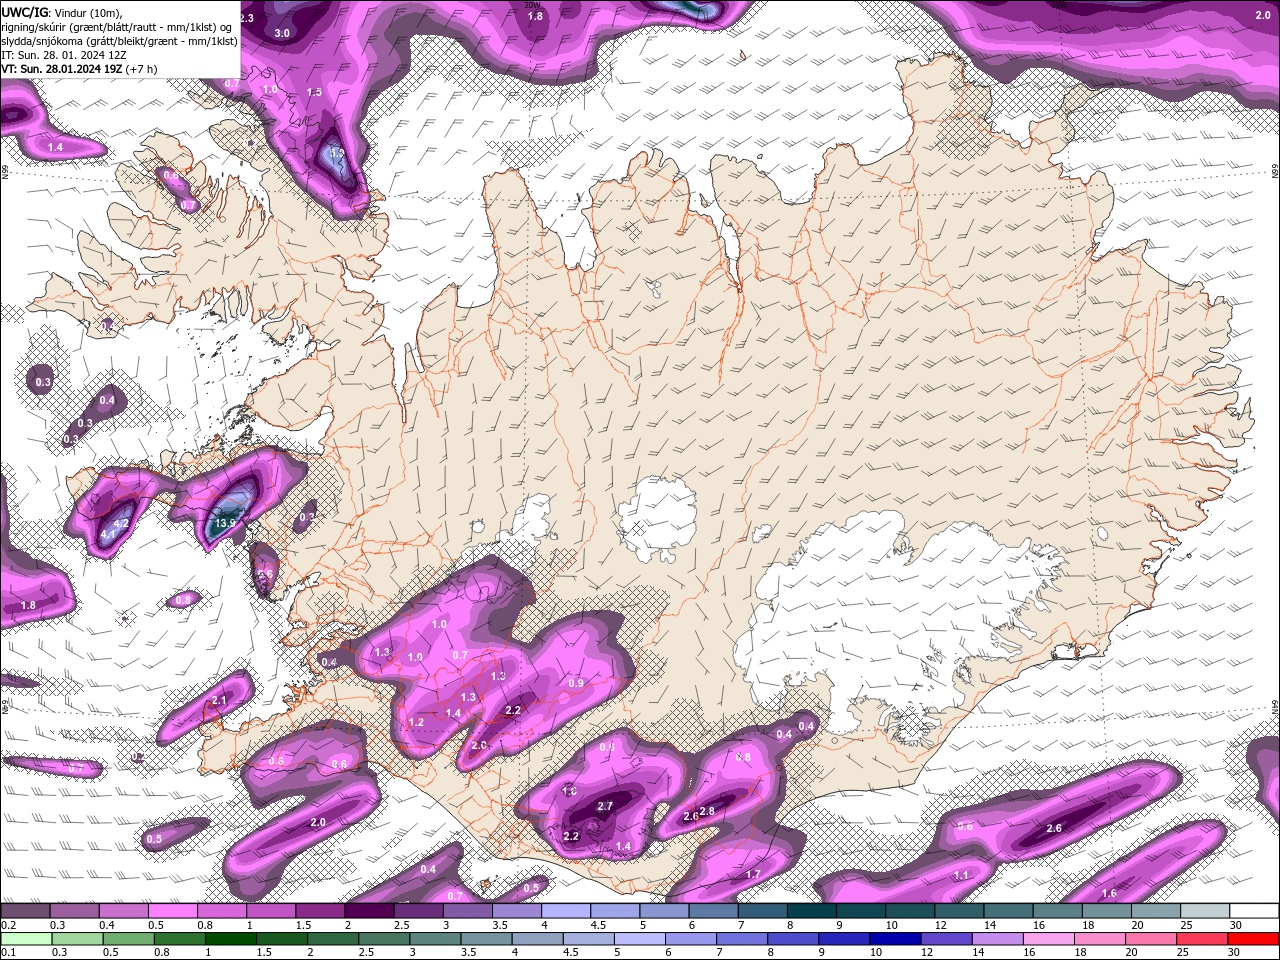Pick the darkest purple snow swatch between 2 and 2.5
The image size is (1280, 960).
(369, 911)
